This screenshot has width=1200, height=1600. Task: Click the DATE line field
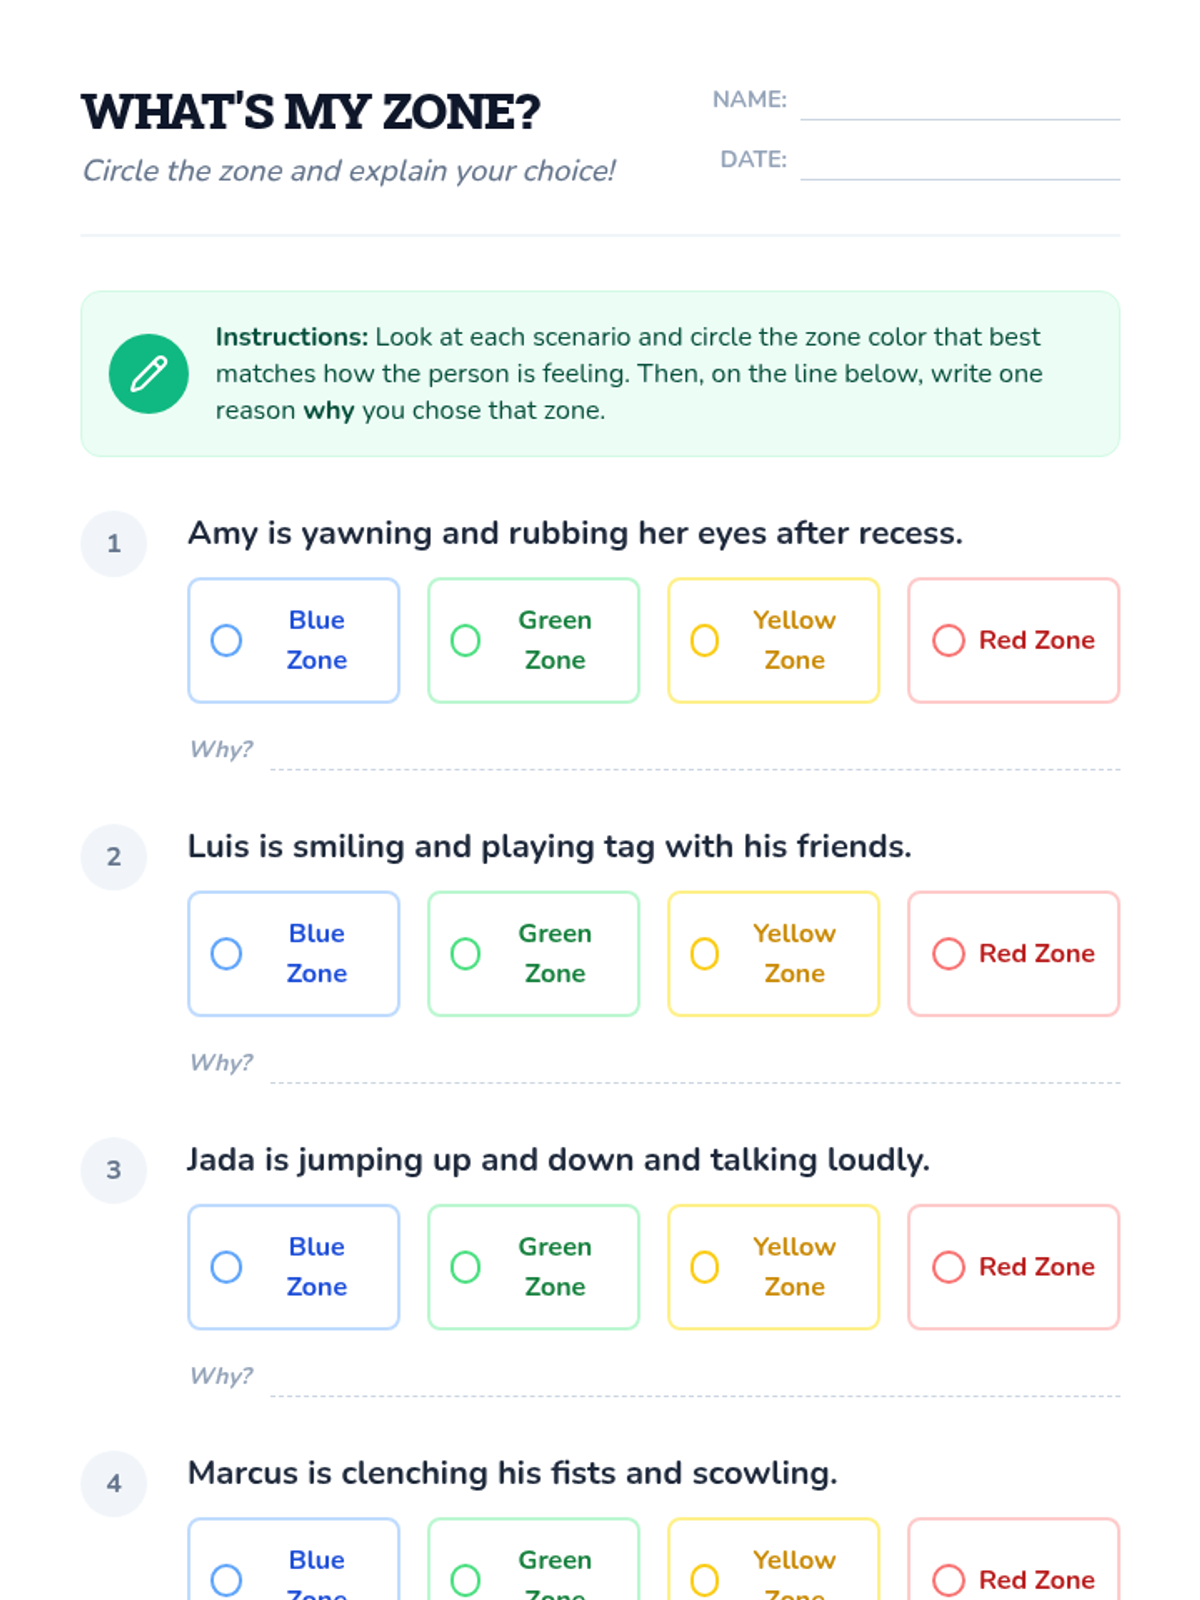(960, 162)
